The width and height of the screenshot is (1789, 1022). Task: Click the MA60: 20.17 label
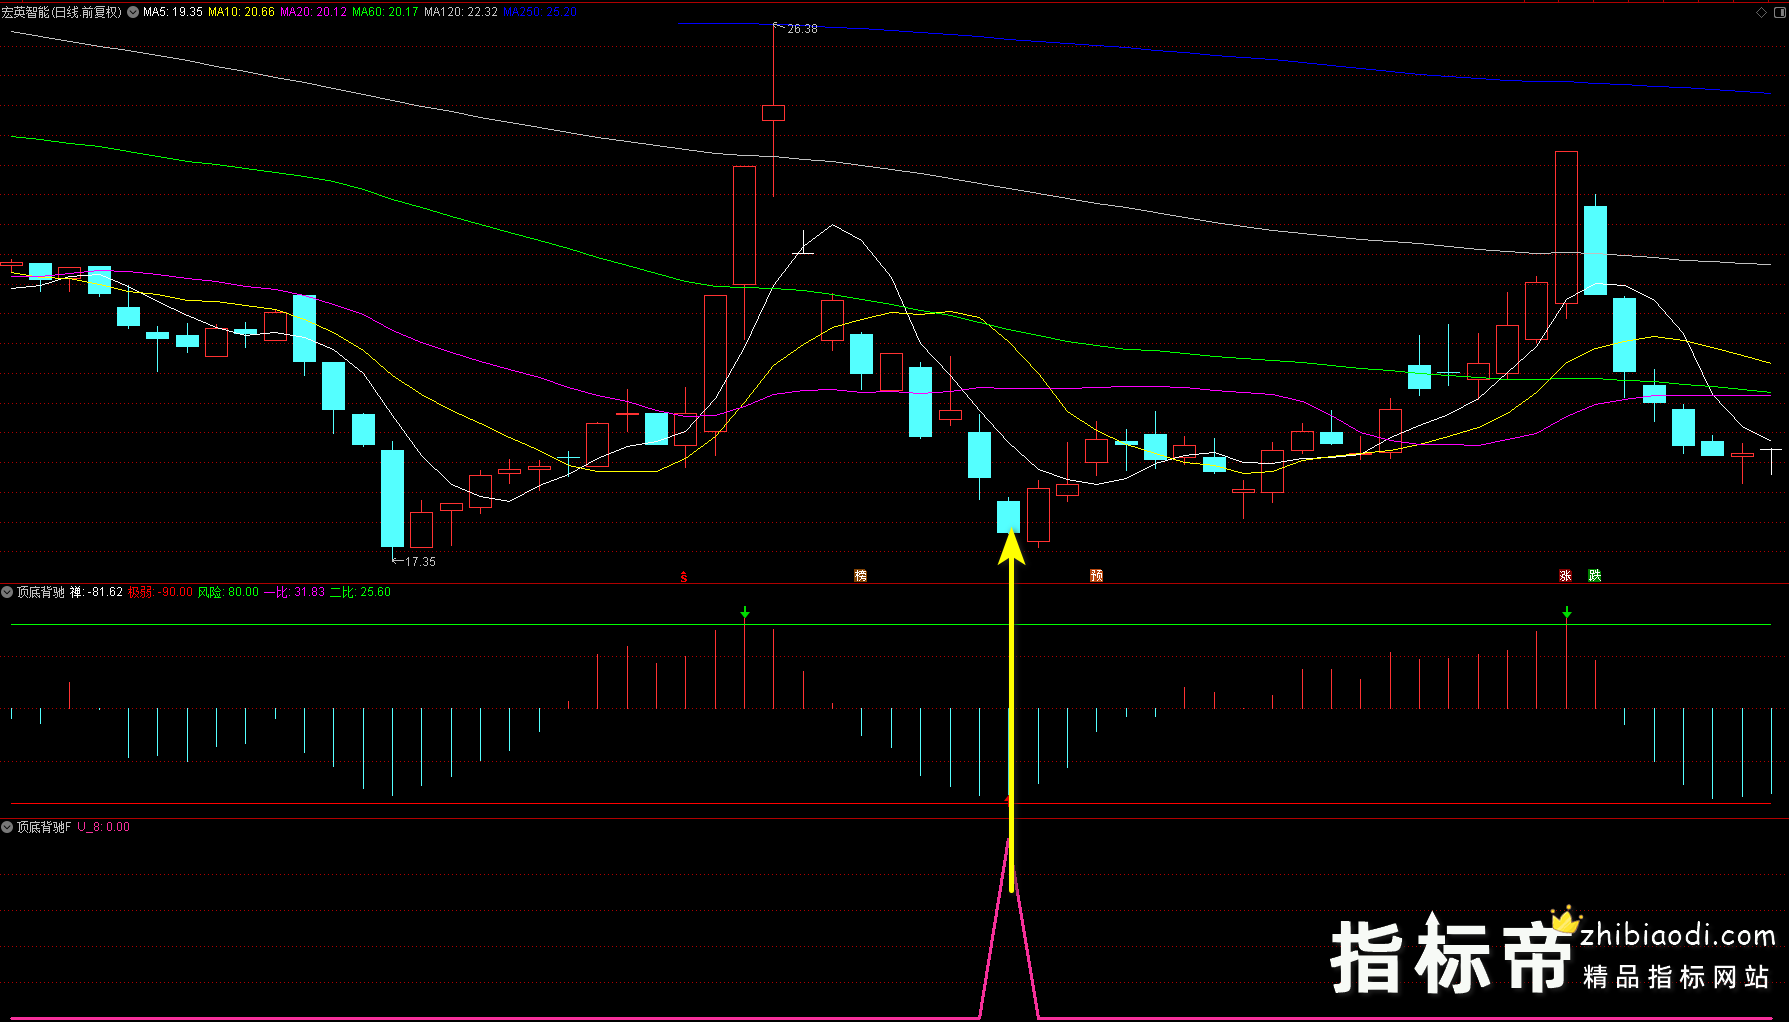[385, 12]
